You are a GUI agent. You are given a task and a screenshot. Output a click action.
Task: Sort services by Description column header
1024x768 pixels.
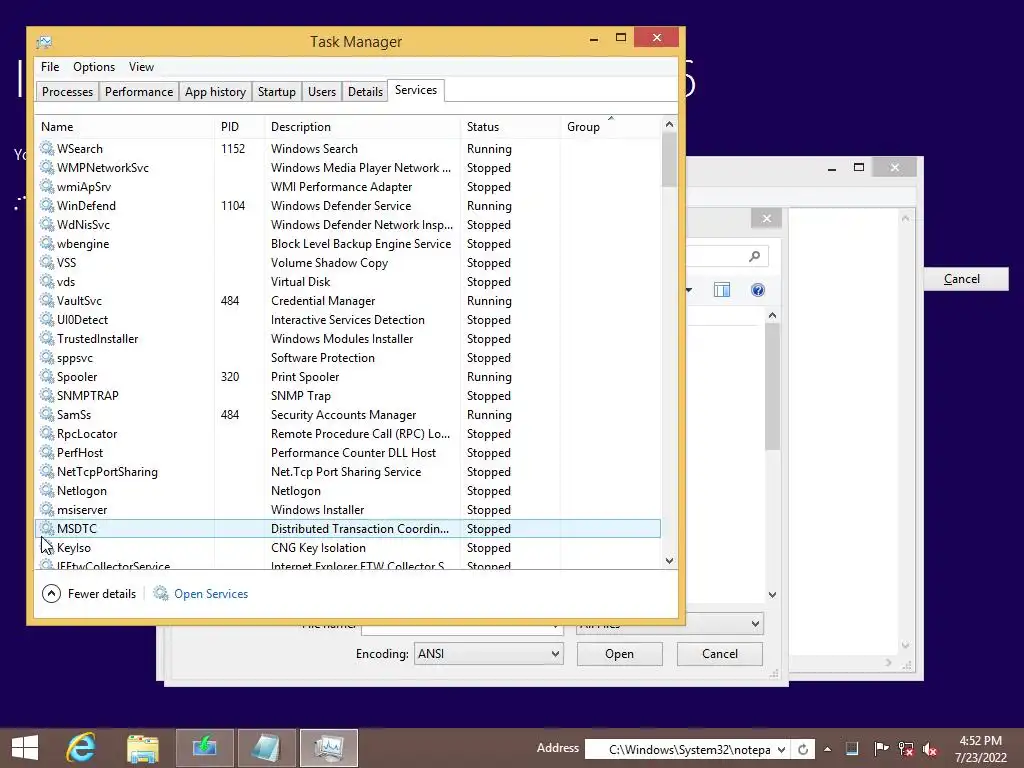[362, 127]
